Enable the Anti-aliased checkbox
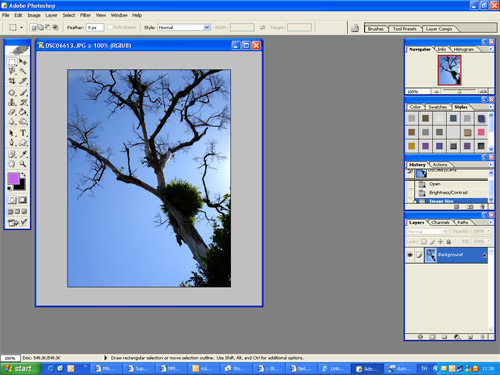This screenshot has width=500, height=375. coord(110,27)
